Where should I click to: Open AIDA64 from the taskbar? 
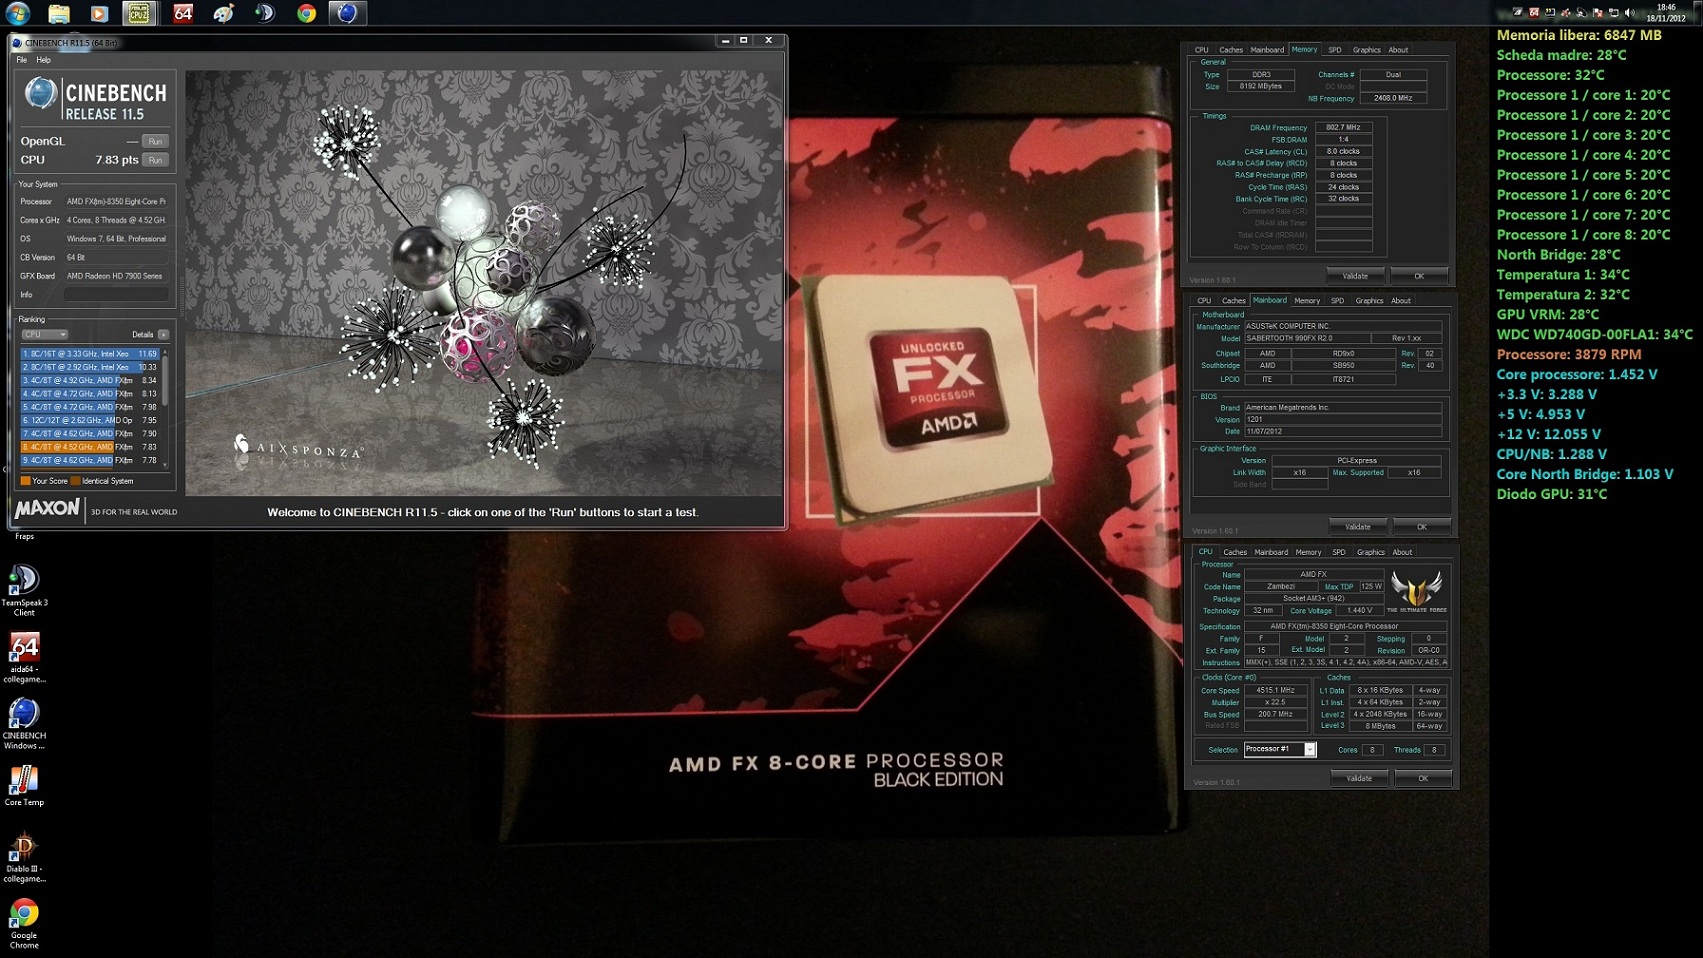182,13
